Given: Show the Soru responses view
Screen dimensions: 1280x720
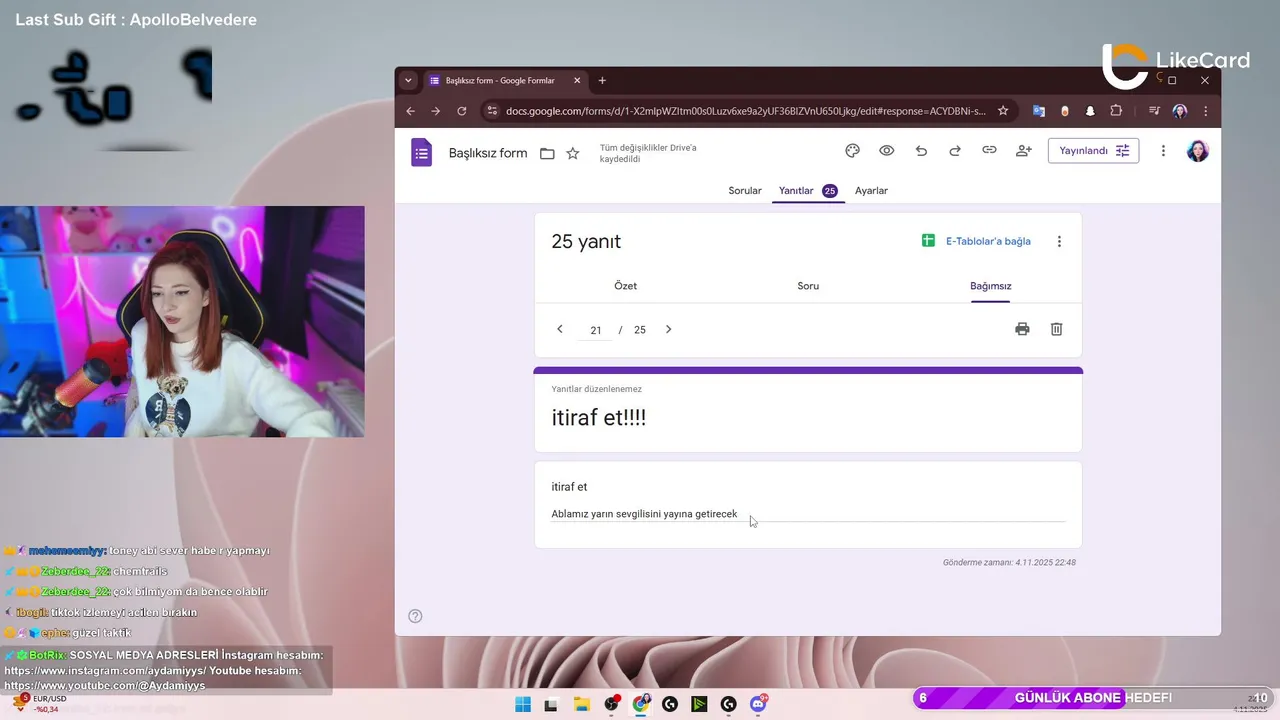Looking at the screenshot, I should [808, 286].
